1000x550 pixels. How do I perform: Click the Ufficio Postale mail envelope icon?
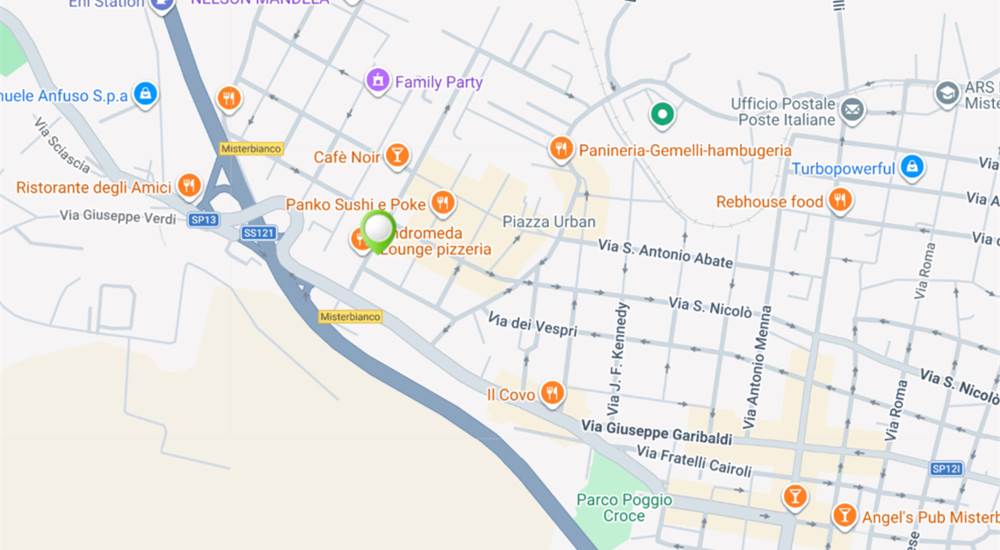click(x=851, y=110)
